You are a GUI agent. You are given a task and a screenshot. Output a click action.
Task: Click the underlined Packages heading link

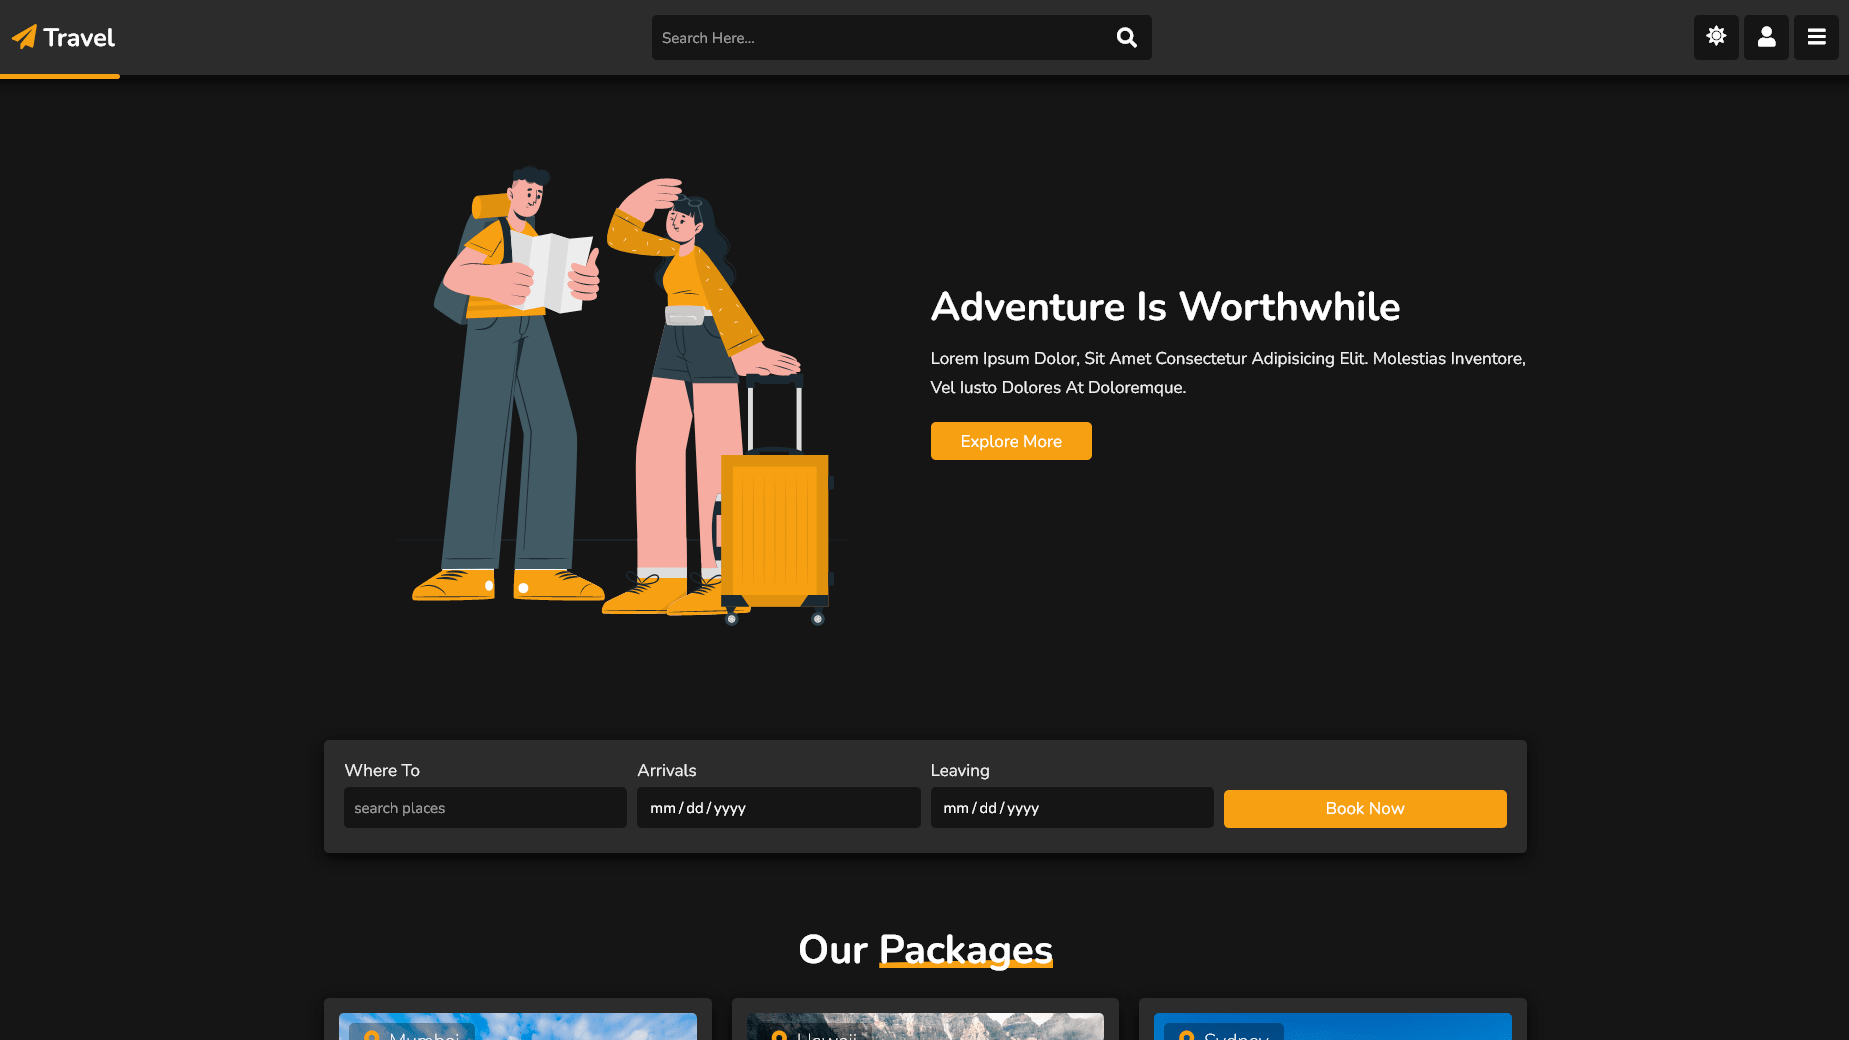(965, 950)
